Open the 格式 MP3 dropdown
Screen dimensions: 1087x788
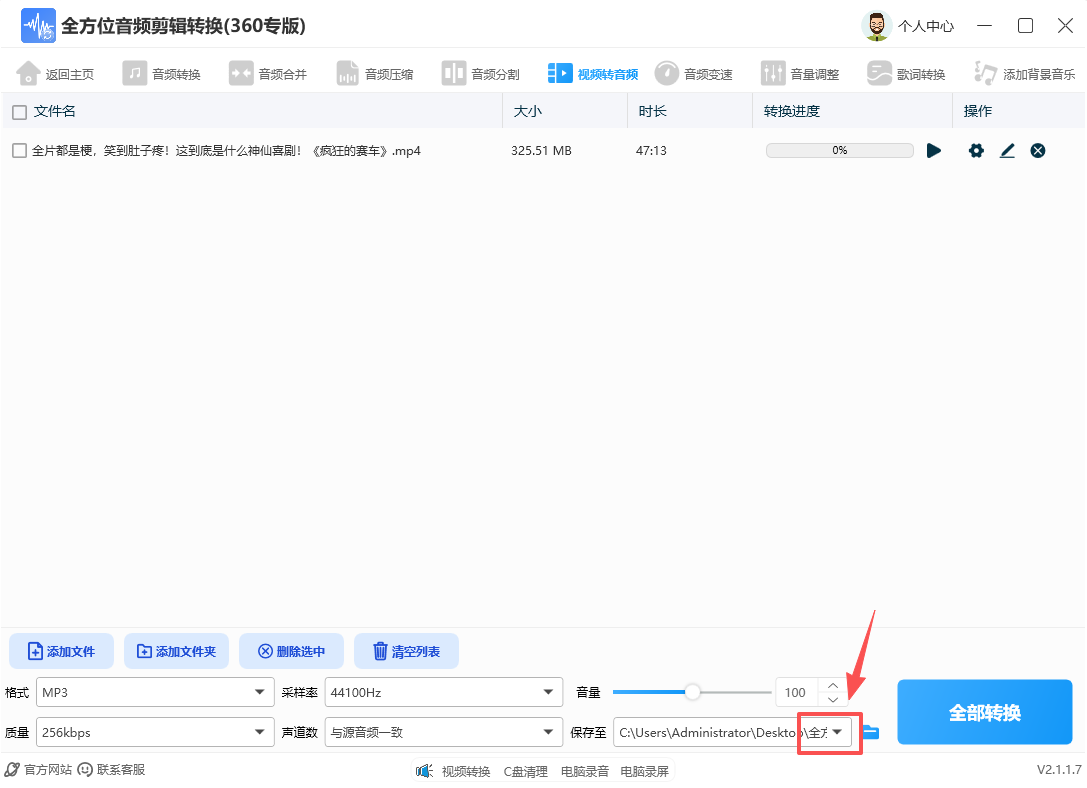[154, 691]
